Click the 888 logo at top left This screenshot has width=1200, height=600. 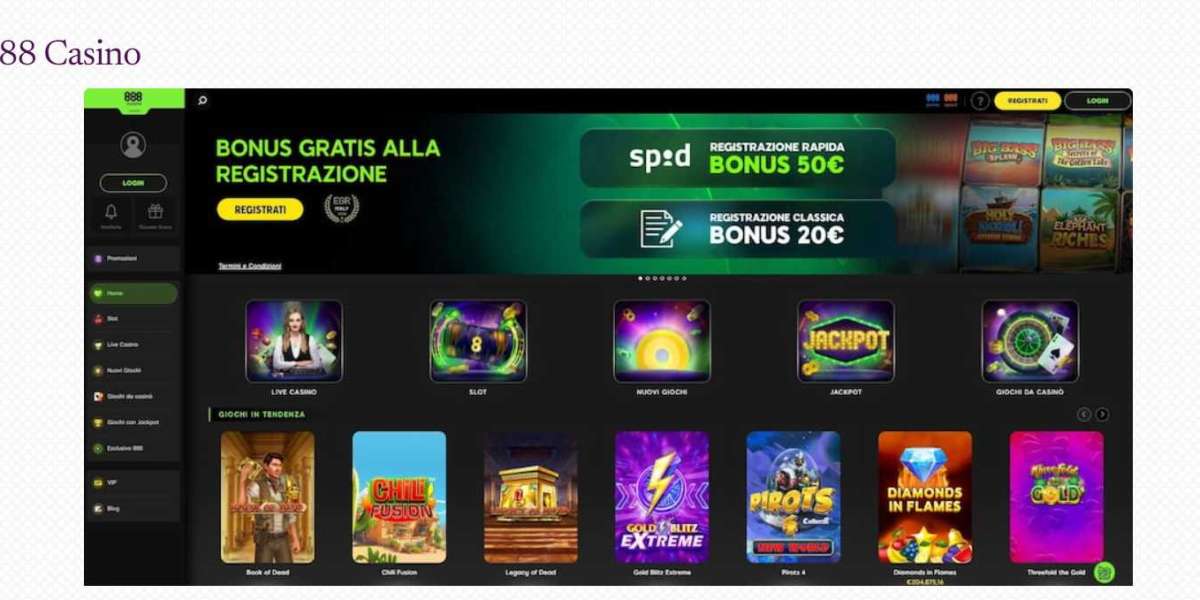133,98
